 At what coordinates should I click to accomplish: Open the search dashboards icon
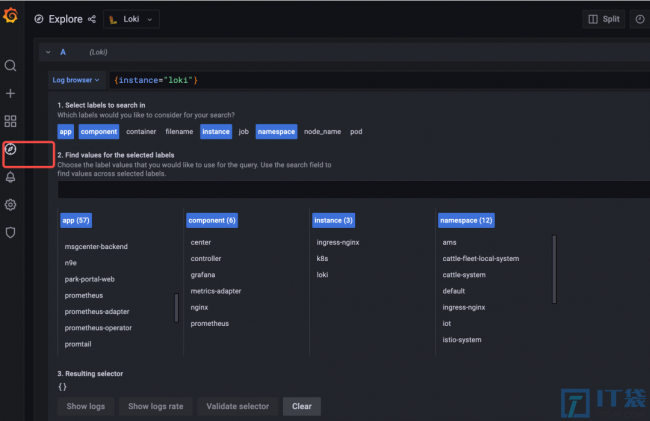[x=10, y=65]
